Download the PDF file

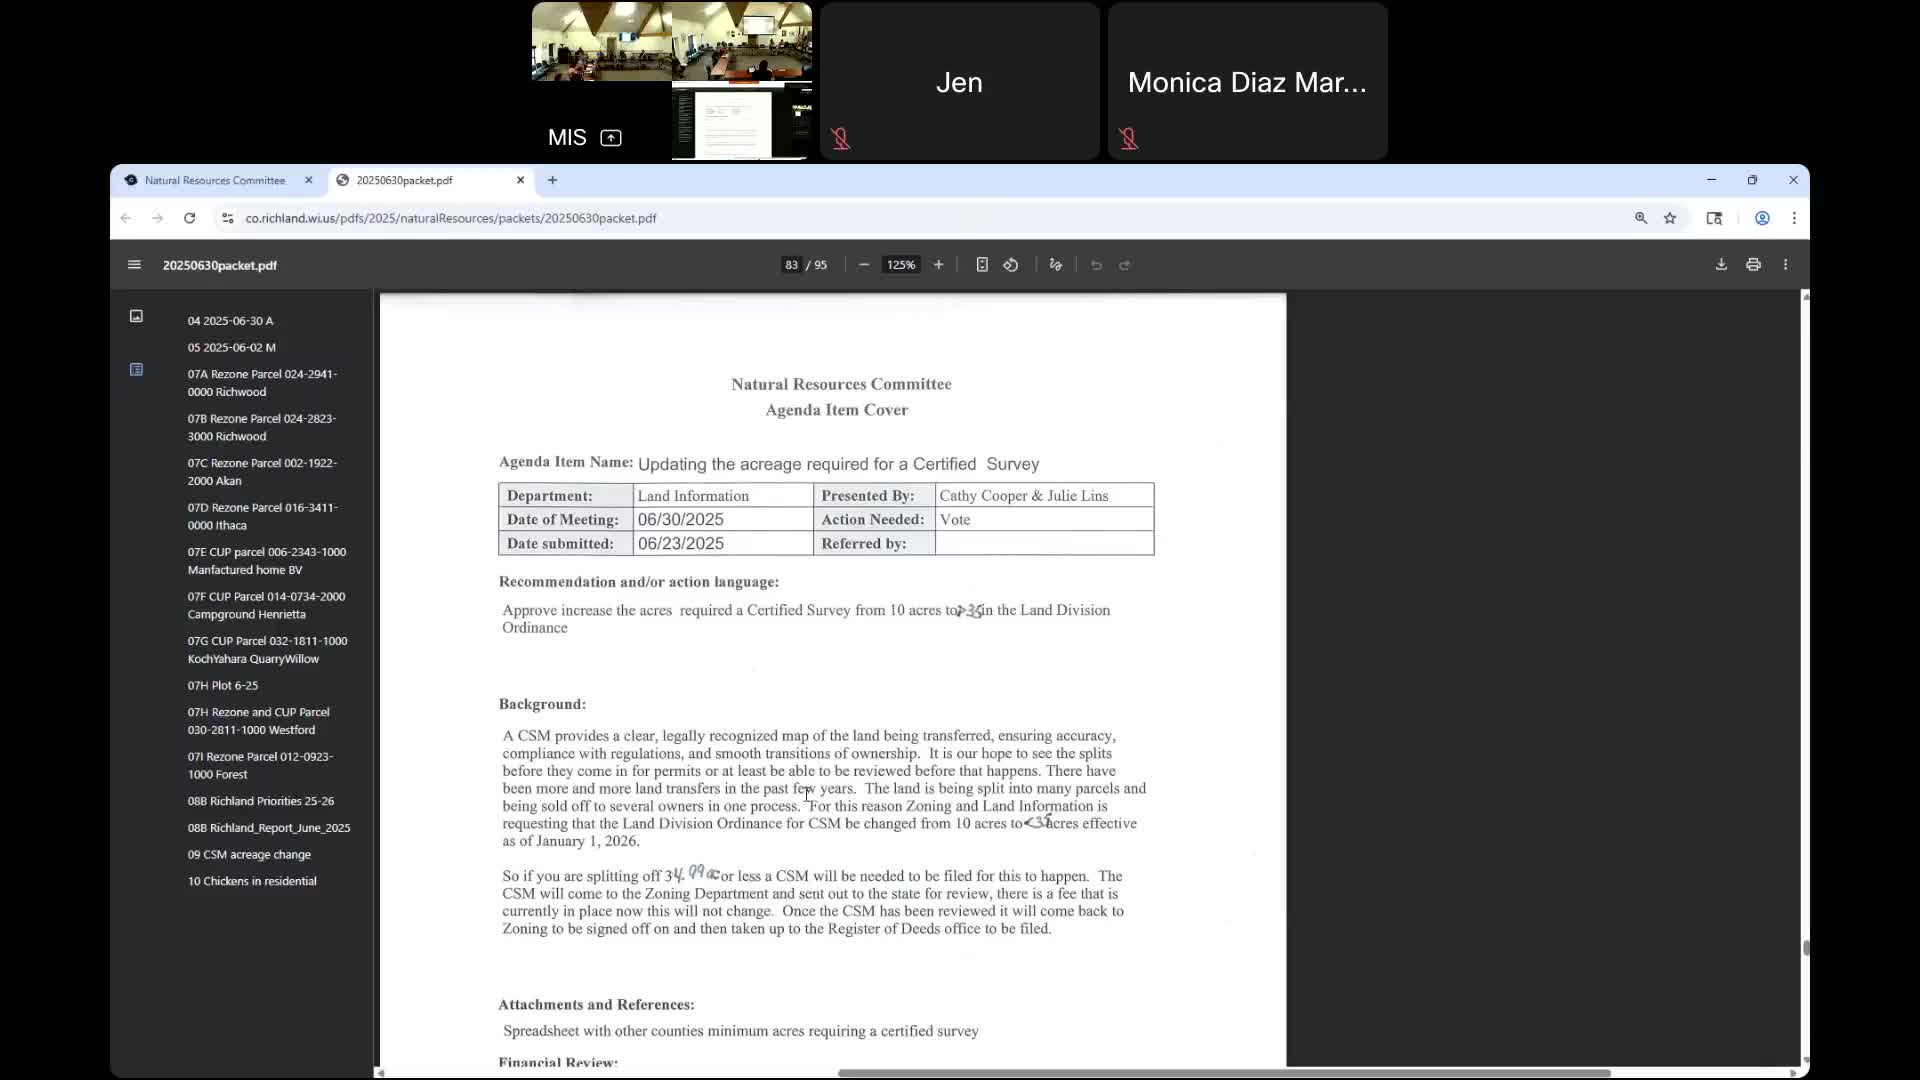pos(1721,265)
